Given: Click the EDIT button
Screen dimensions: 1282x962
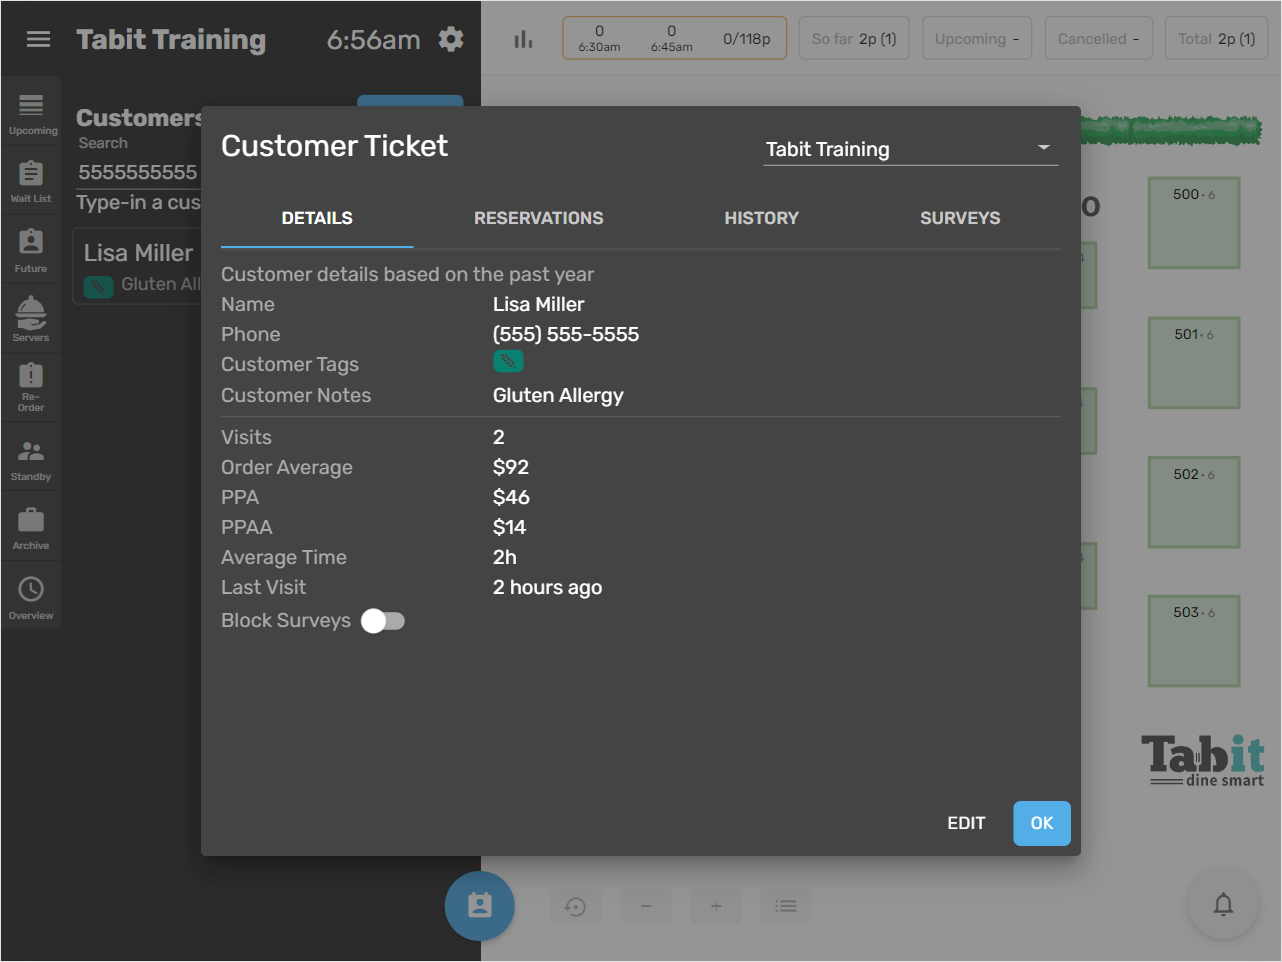Looking at the screenshot, I should point(965,823).
